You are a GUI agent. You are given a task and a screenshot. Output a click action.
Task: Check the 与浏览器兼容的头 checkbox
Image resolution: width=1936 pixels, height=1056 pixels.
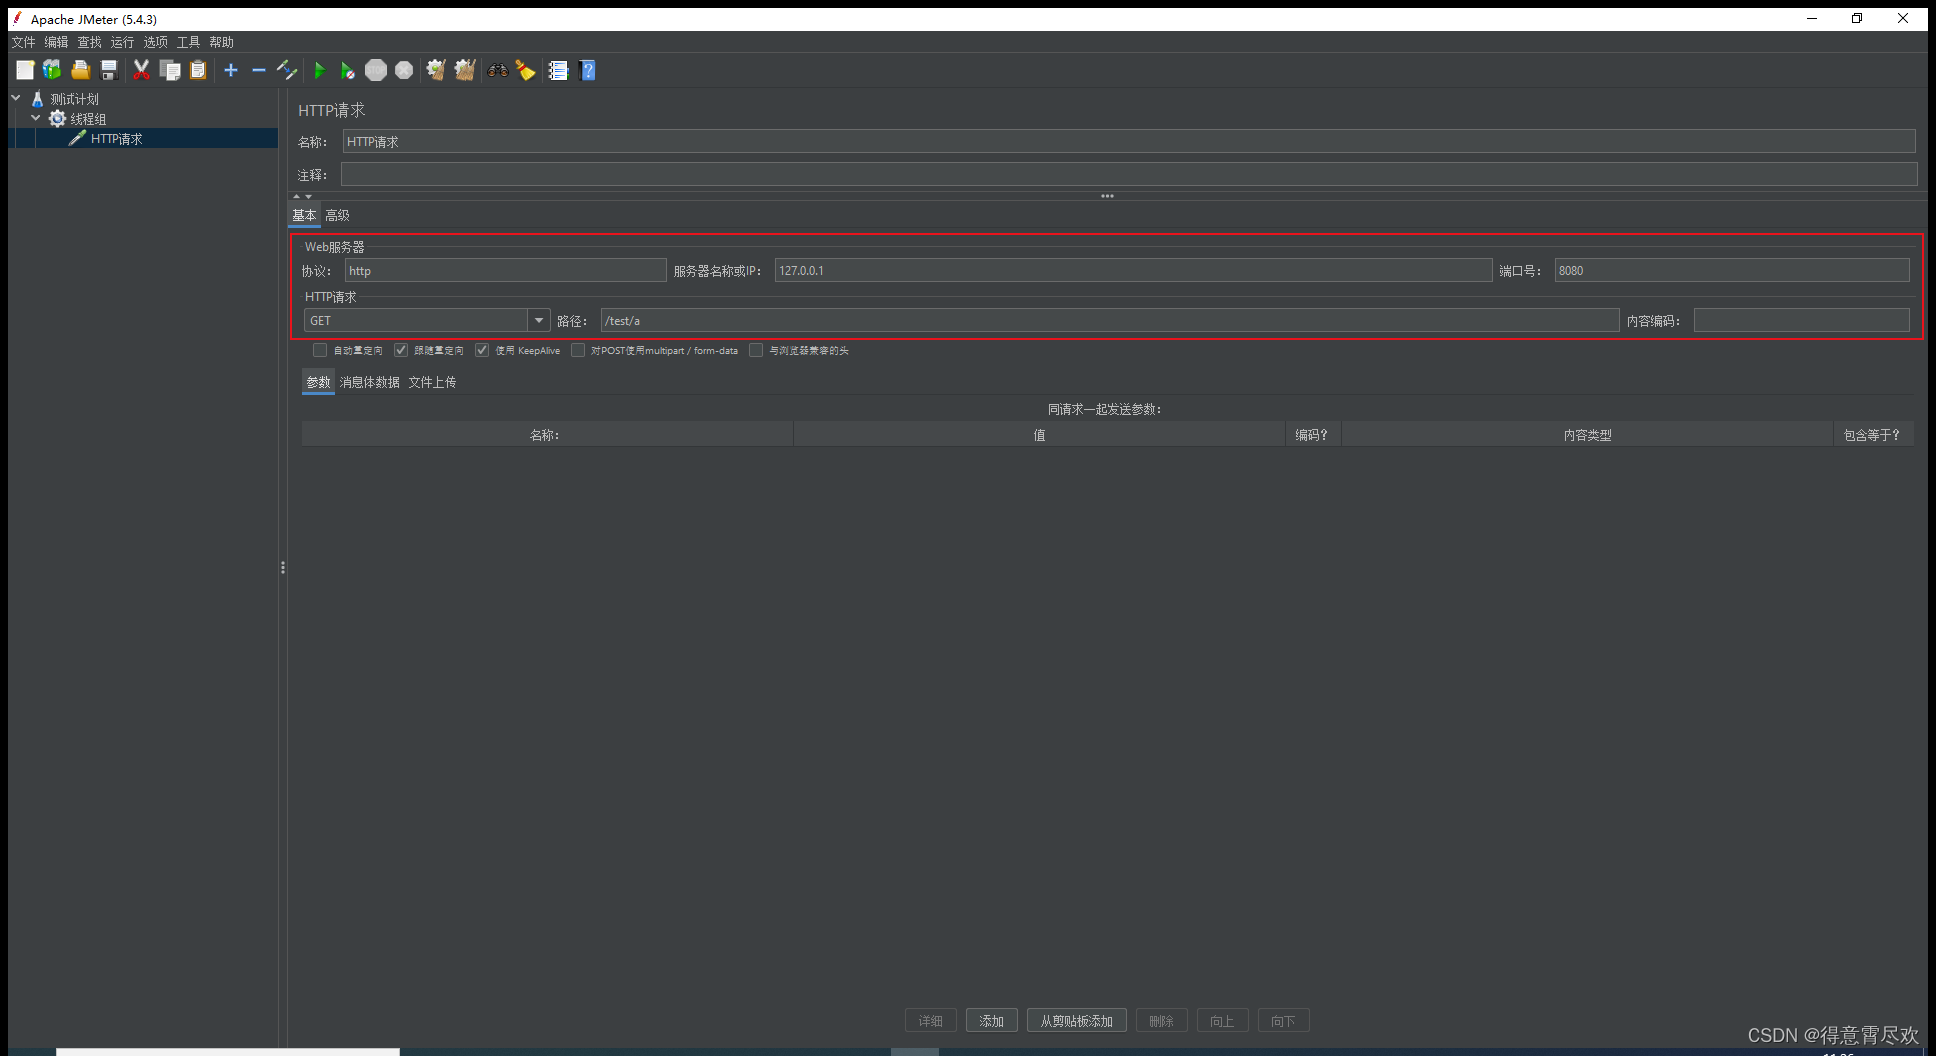click(756, 350)
